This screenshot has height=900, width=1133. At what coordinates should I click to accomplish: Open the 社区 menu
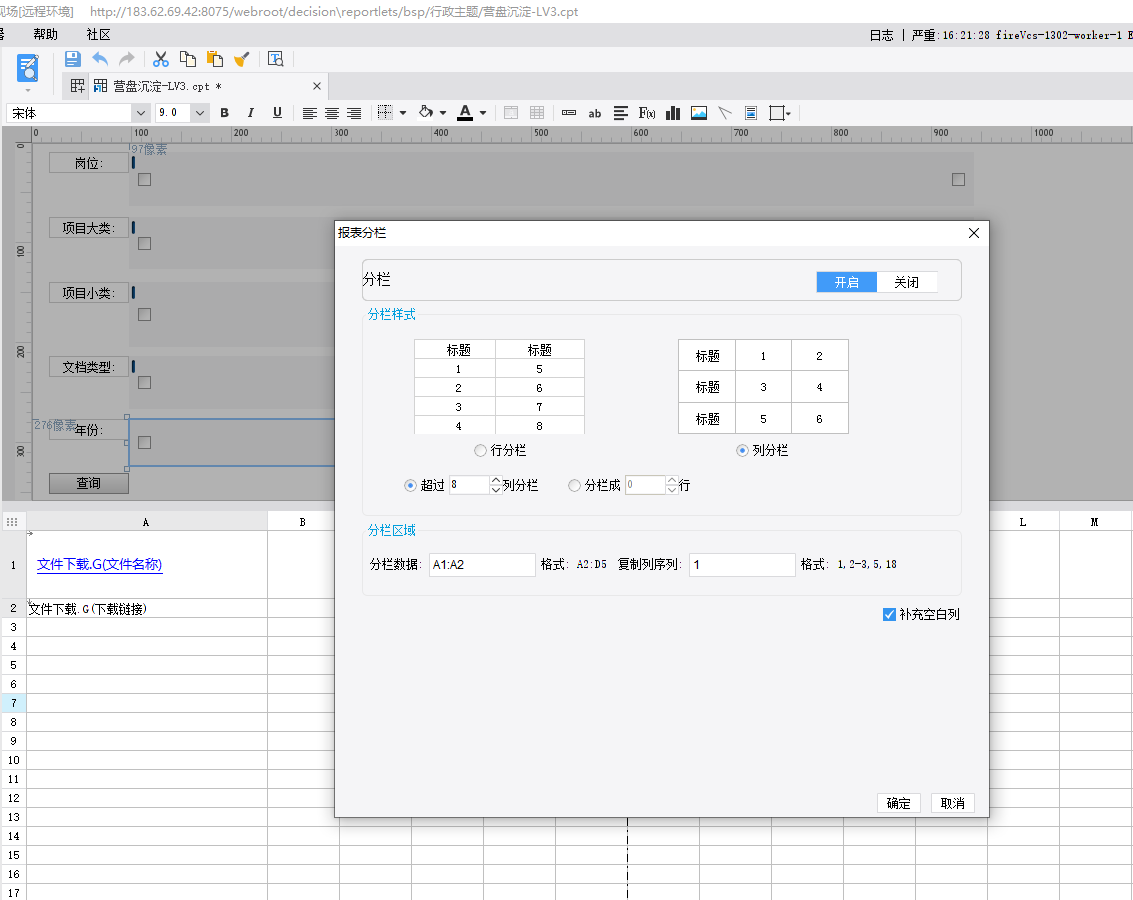[98, 35]
